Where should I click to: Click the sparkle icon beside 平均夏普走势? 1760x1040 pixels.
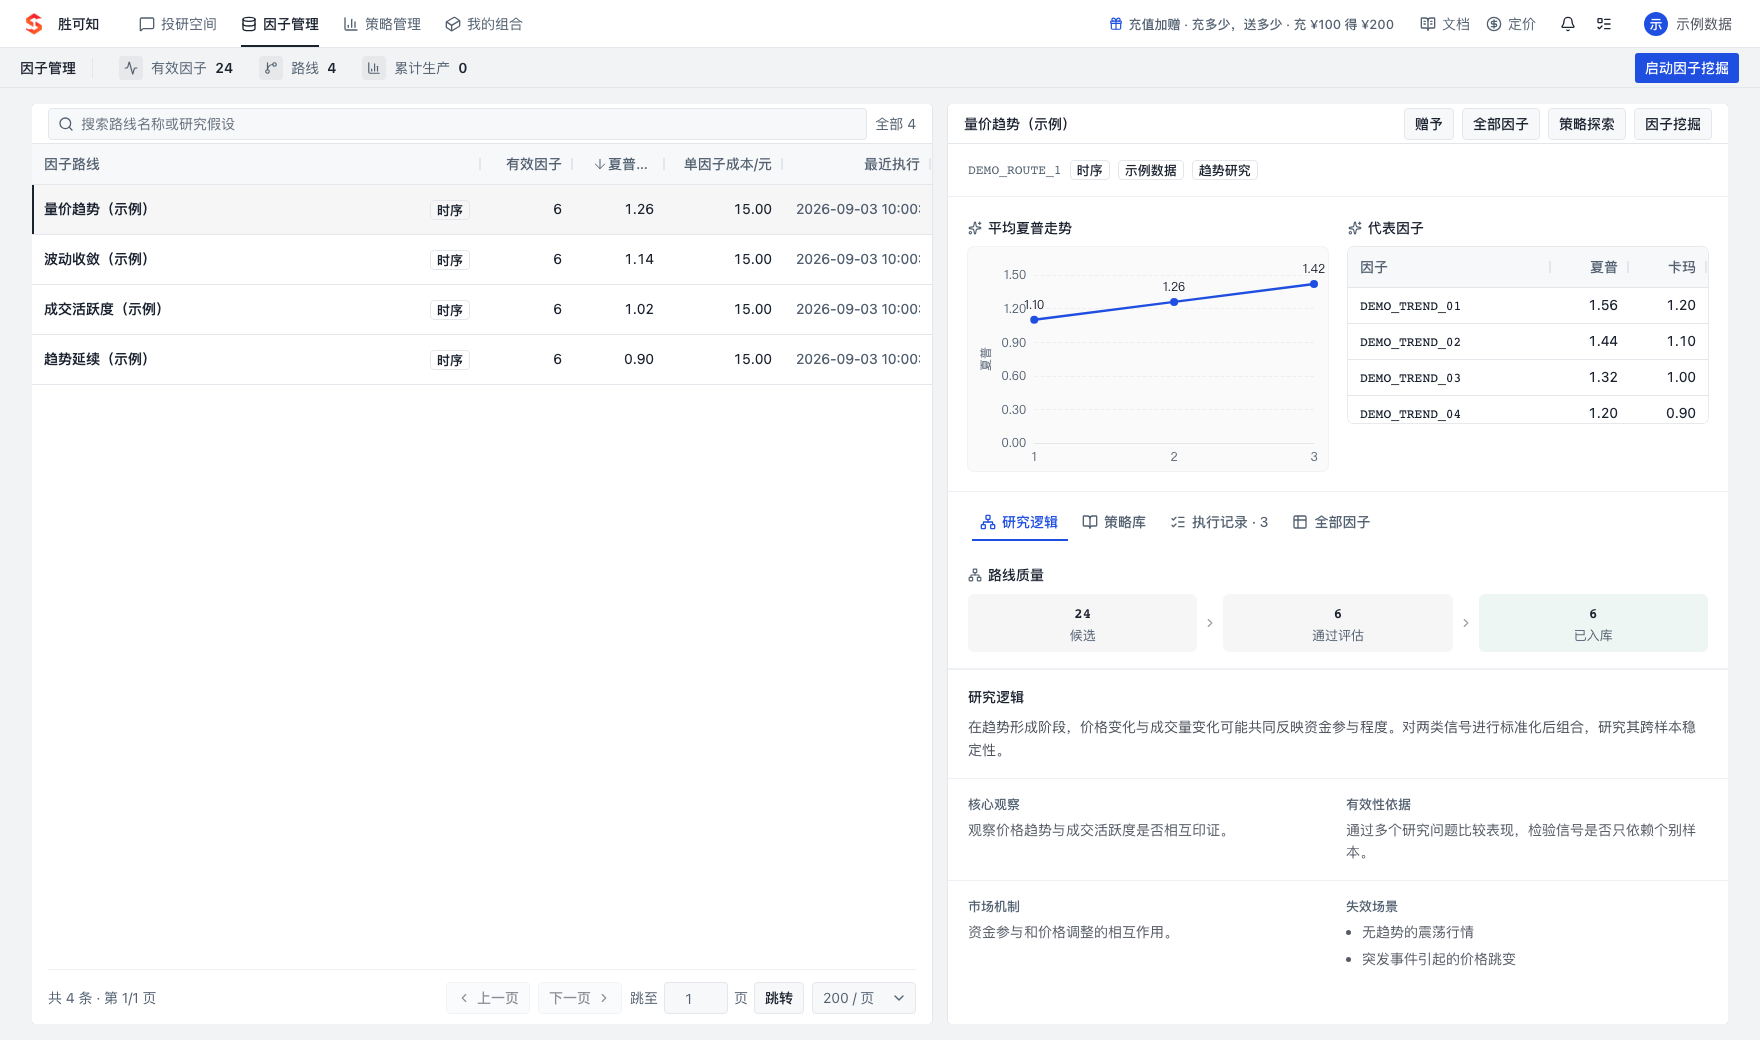[x=975, y=228]
